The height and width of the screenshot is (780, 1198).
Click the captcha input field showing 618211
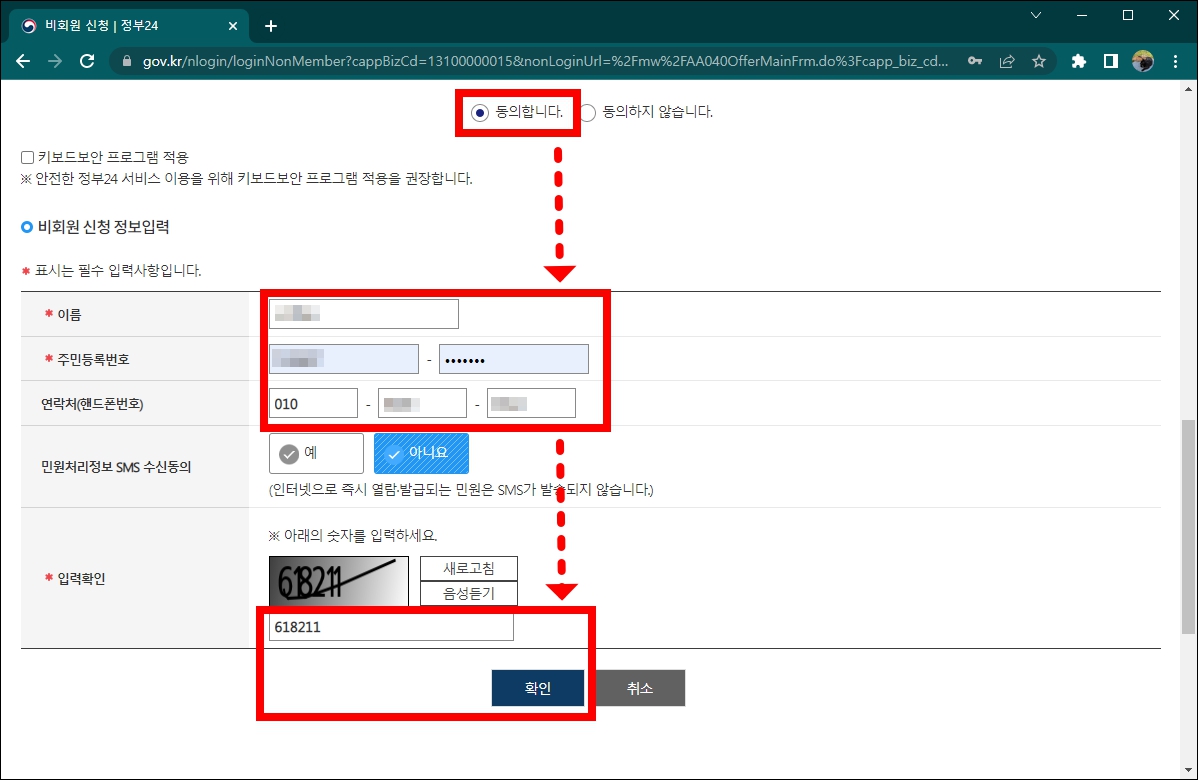coord(390,627)
